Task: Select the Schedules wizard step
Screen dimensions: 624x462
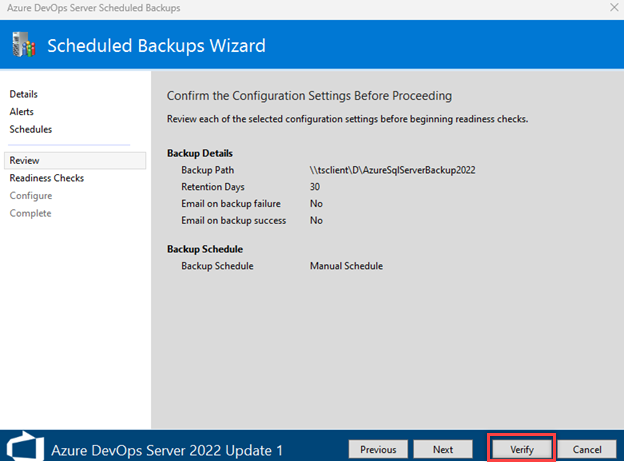Action: click(31, 129)
